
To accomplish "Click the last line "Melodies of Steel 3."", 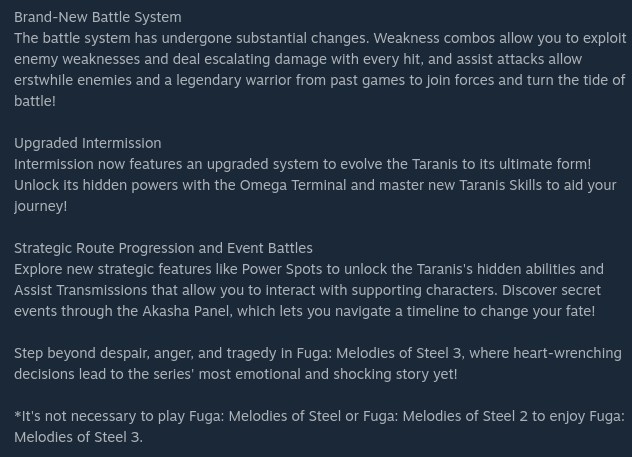I will pos(79,437).
